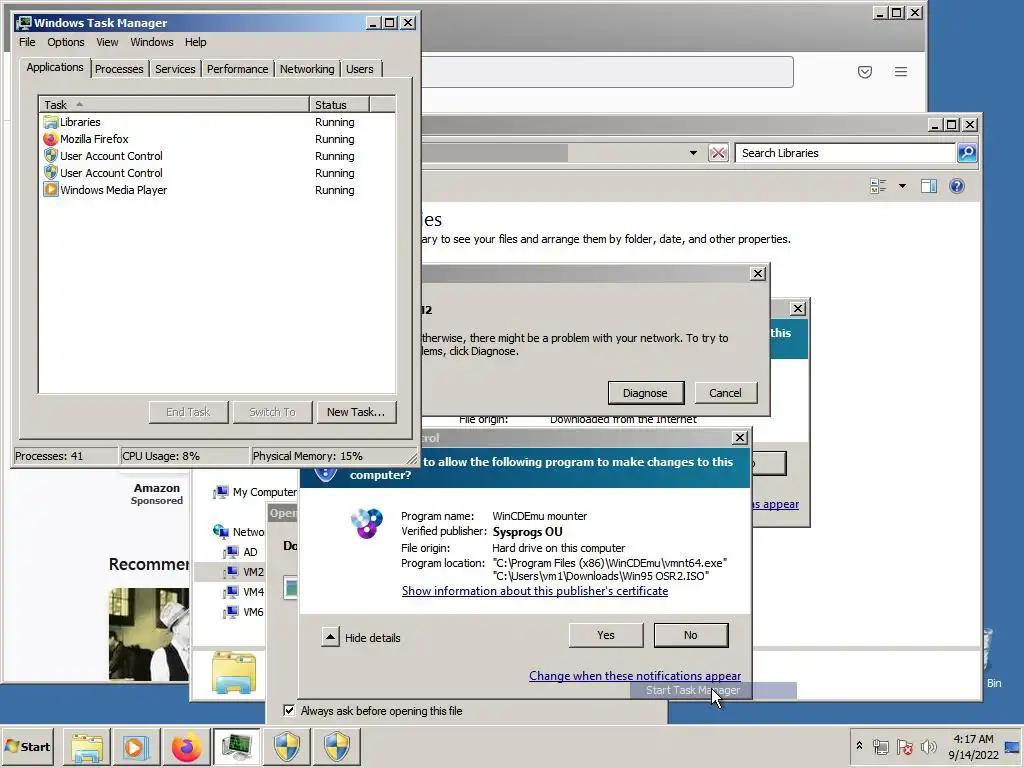Image resolution: width=1024 pixels, height=768 pixels.
Task: Open Firefox Pocket save icon
Action: [x=865, y=72]
